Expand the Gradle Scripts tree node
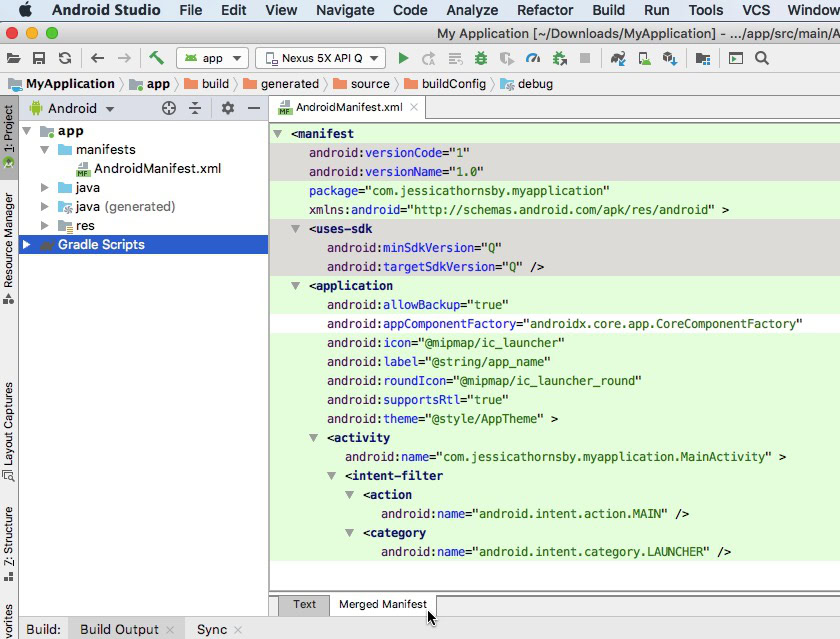Image resolution: width=840 pixels, height=639 pixels. tap(27, 245)
